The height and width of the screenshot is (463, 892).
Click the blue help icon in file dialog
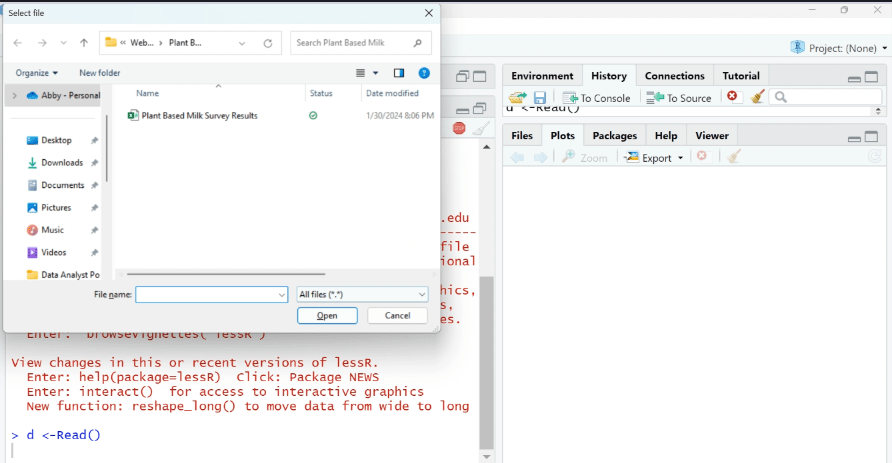tap(424, 73)
